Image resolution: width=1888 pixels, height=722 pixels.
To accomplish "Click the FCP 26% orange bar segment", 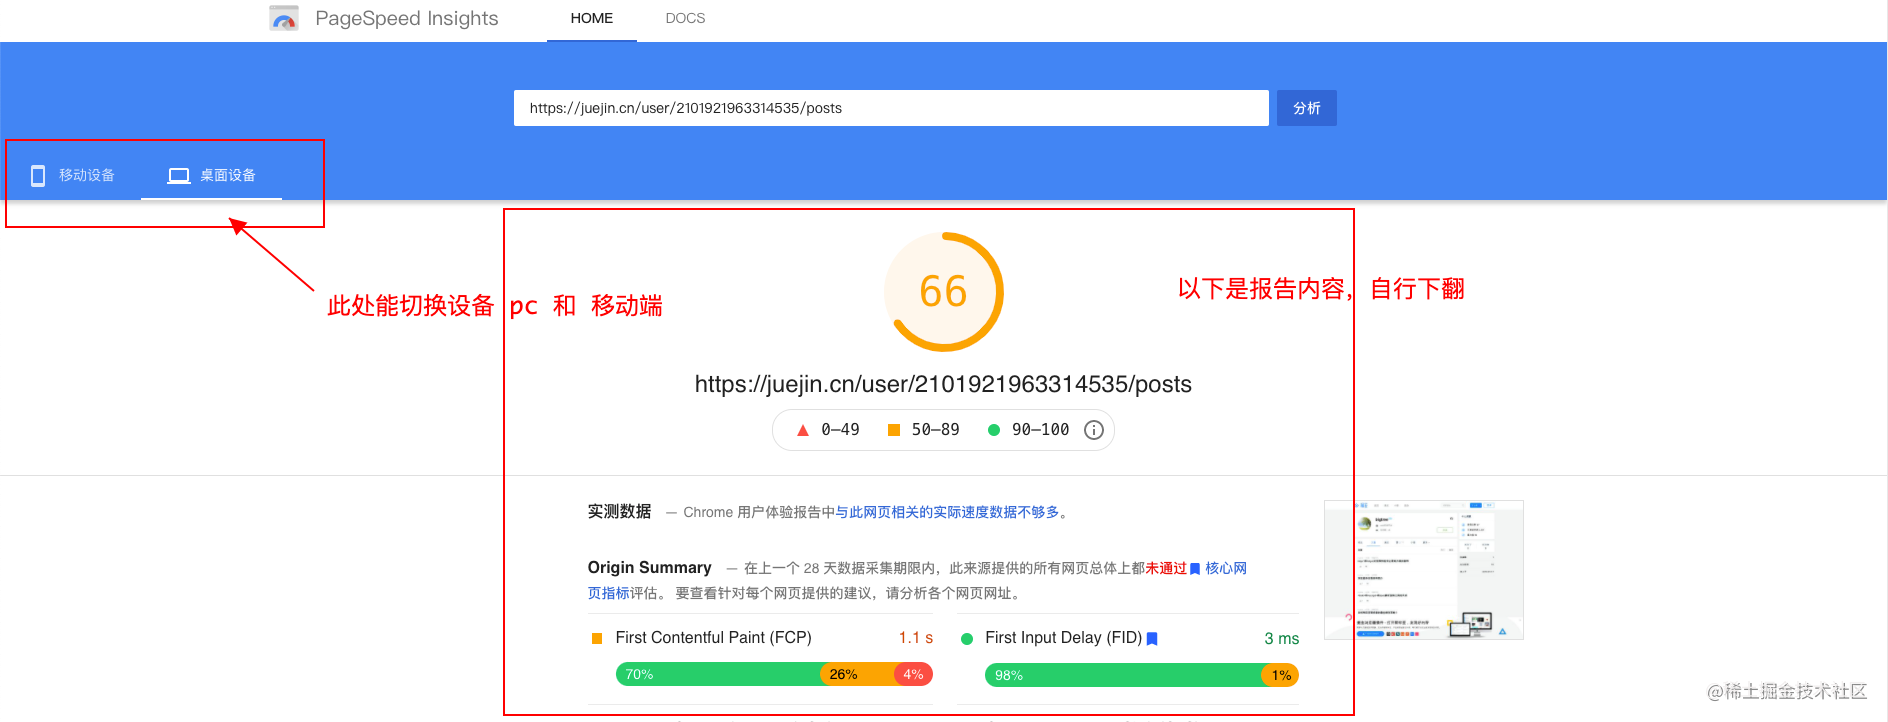I will 857,675.
